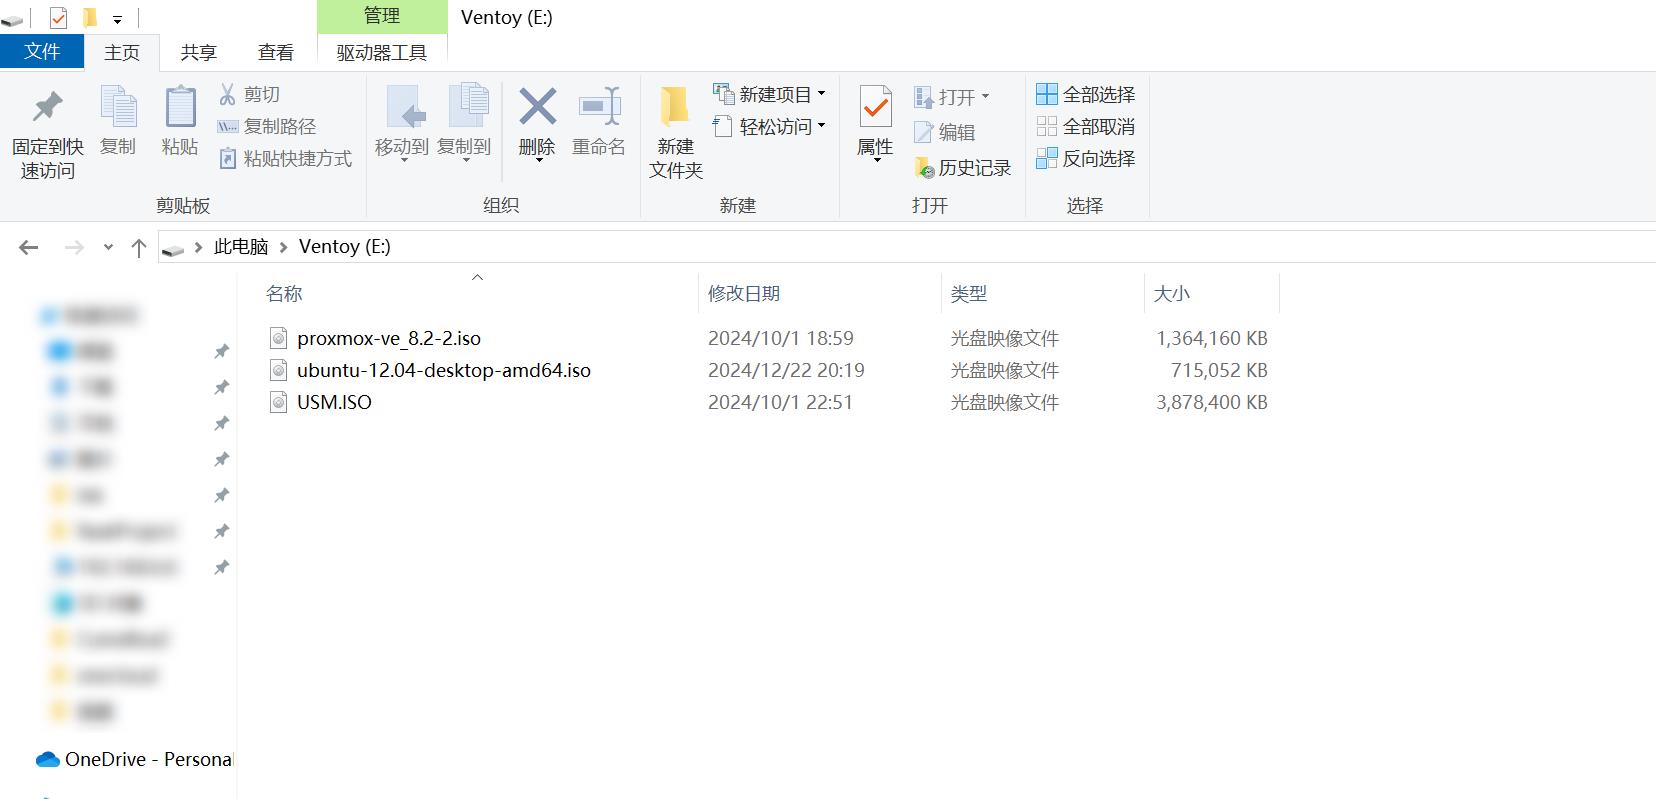
Task: Click the back navigation arrow
Action: [x=29, y=247]
